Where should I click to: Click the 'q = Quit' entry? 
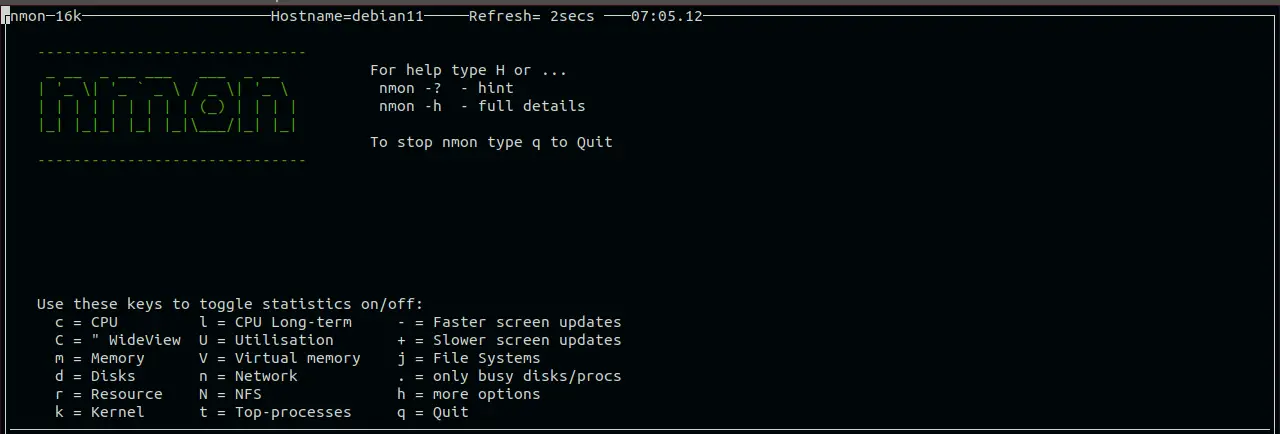(x=433, y=412)
